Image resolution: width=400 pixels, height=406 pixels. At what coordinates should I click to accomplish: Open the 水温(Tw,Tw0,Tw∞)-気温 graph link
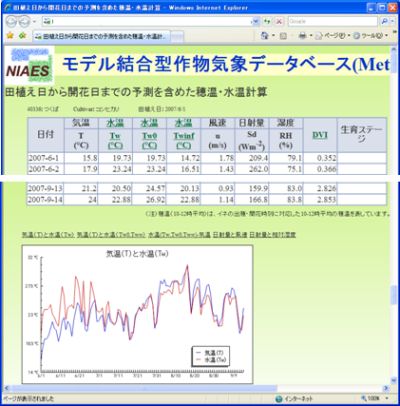[x=179, y=235]
